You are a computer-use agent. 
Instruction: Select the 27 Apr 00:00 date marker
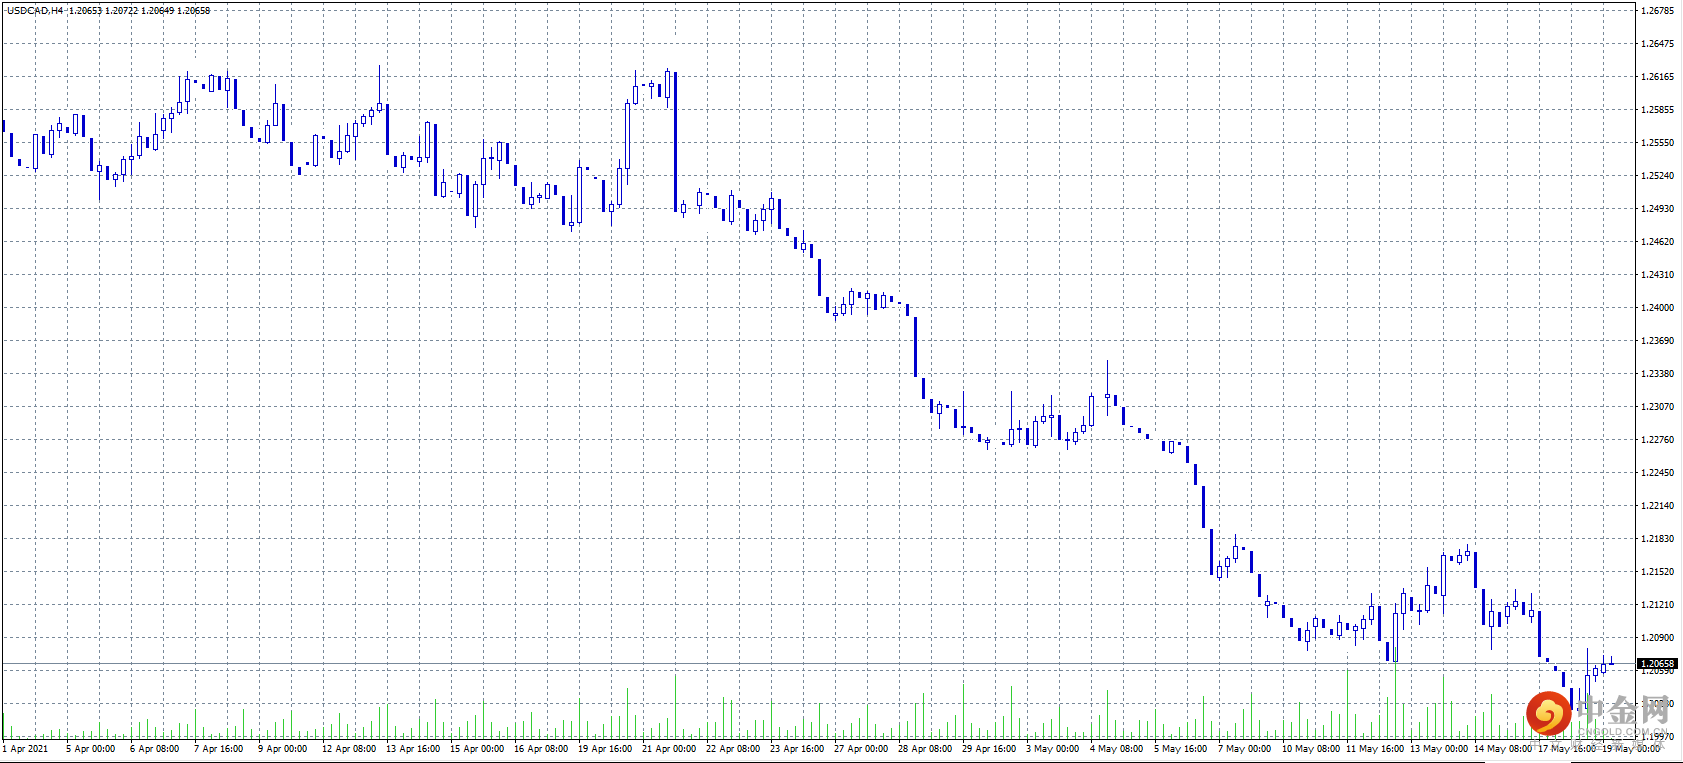click(x=861, y=749)
